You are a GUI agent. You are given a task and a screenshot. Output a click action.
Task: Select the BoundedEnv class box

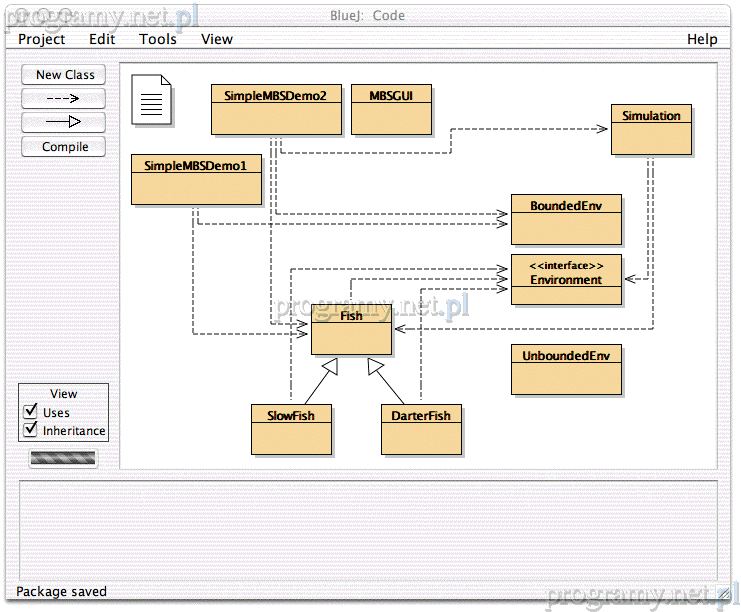click(x=566, y=220)
